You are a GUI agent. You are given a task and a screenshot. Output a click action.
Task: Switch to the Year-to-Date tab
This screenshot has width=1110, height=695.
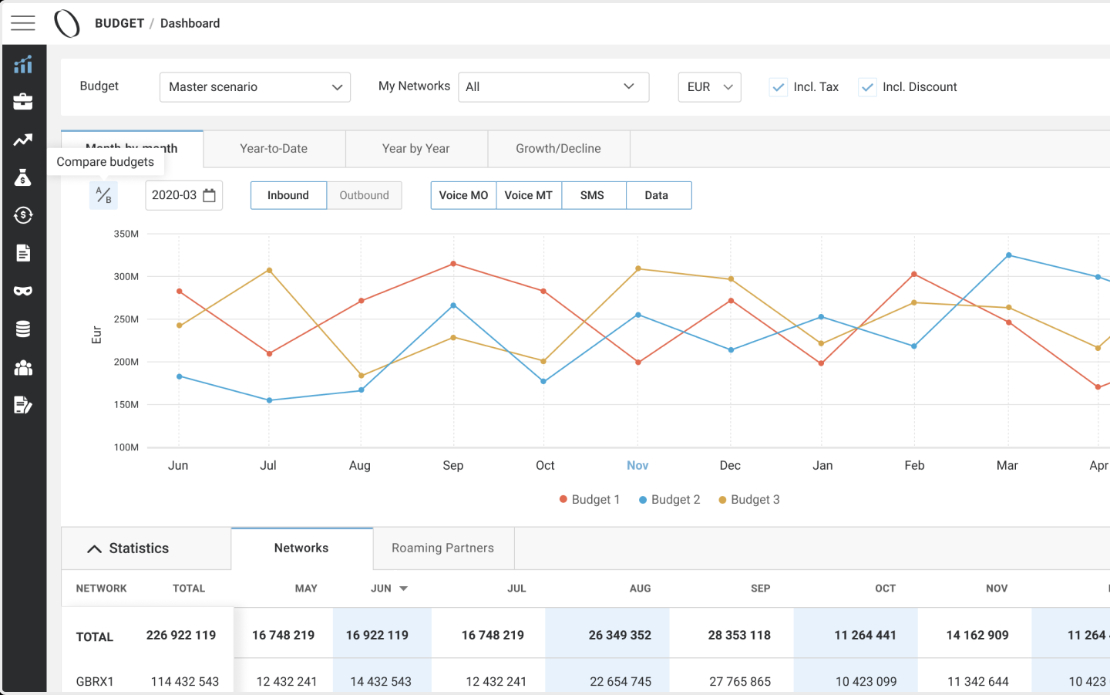coord(274,149)
